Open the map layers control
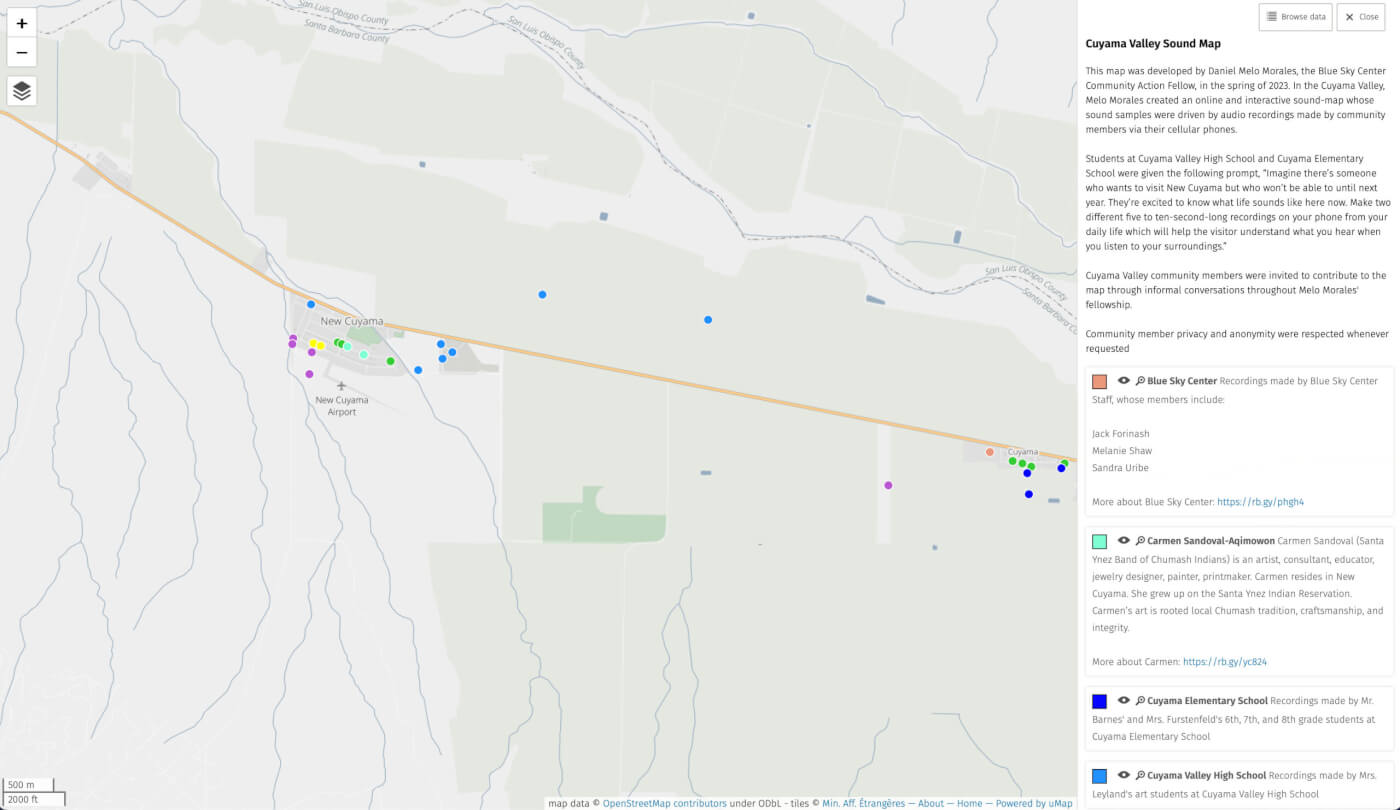1400x810 pixels. pos(22,91)
